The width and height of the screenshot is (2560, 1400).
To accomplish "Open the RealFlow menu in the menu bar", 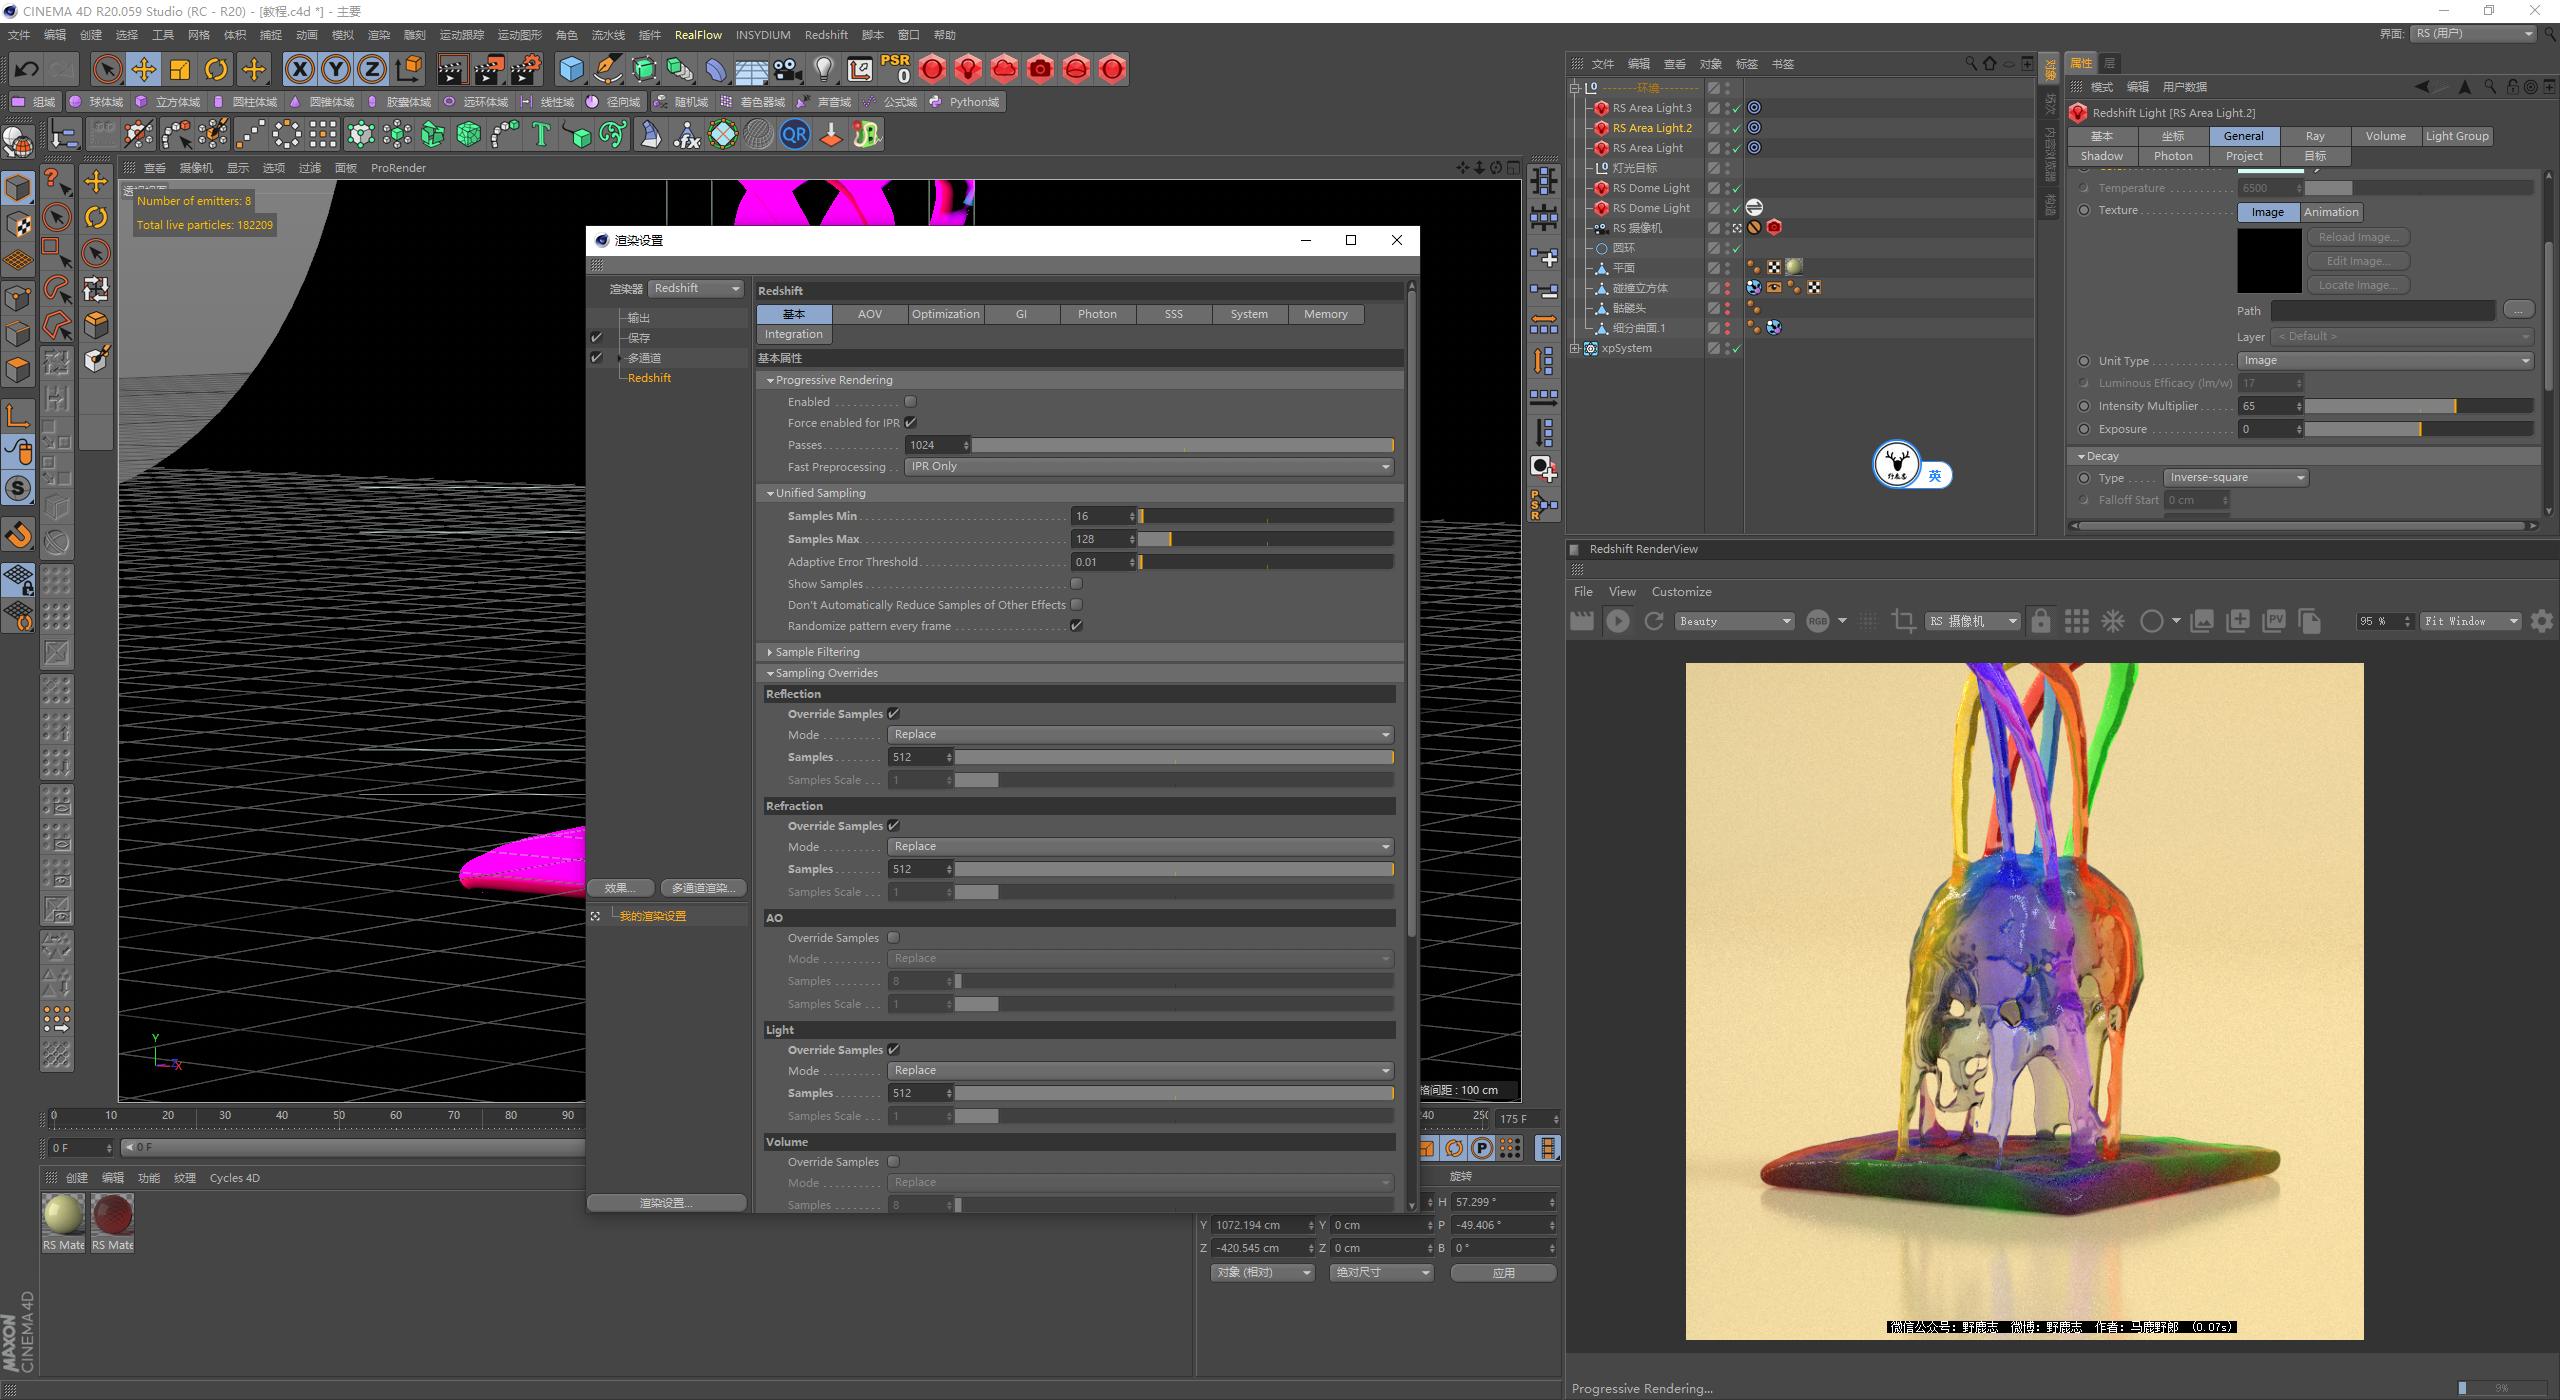I will [x=698, y=34].
